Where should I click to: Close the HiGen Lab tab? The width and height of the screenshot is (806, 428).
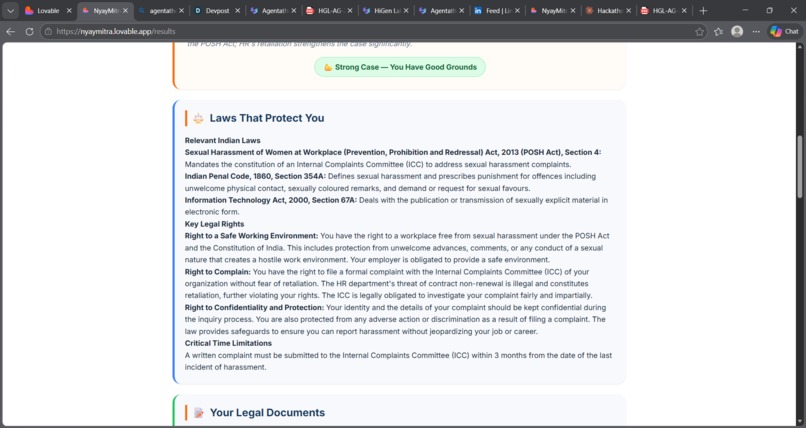(406, 10)
